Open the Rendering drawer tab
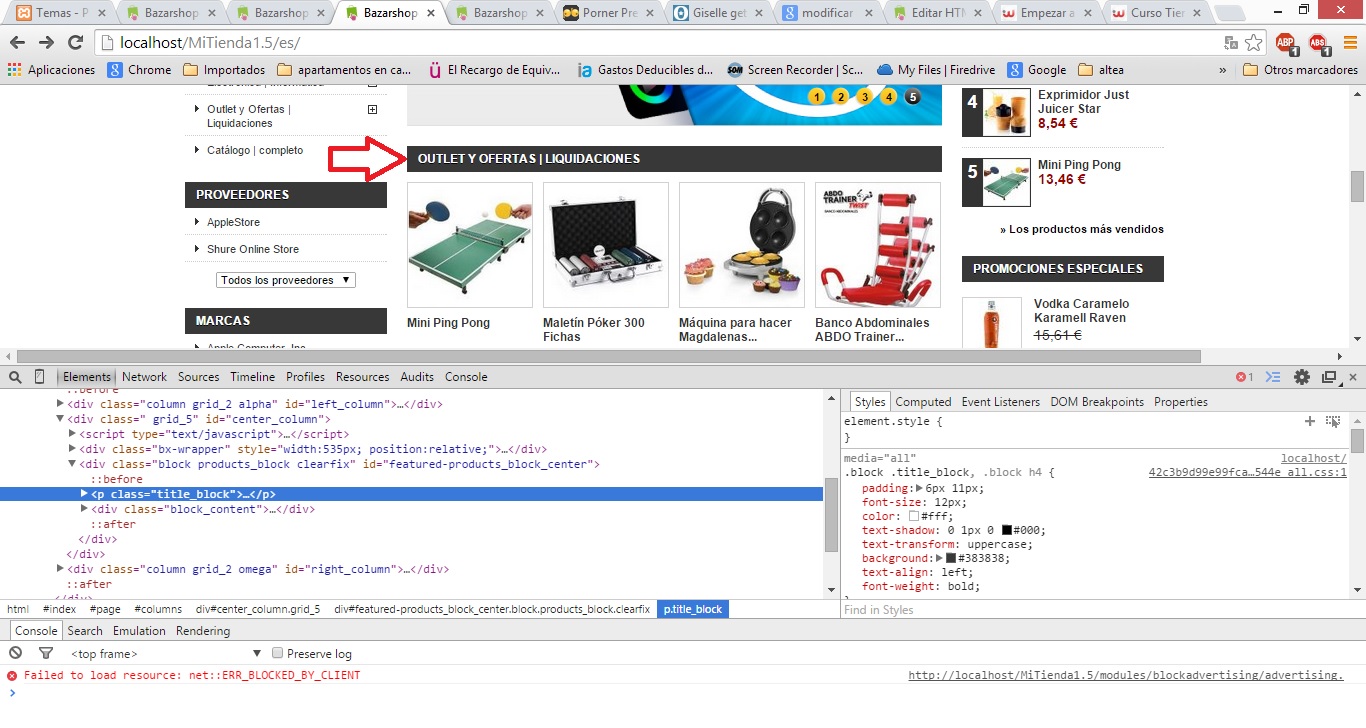1366x728 pixels. [203, 631]
